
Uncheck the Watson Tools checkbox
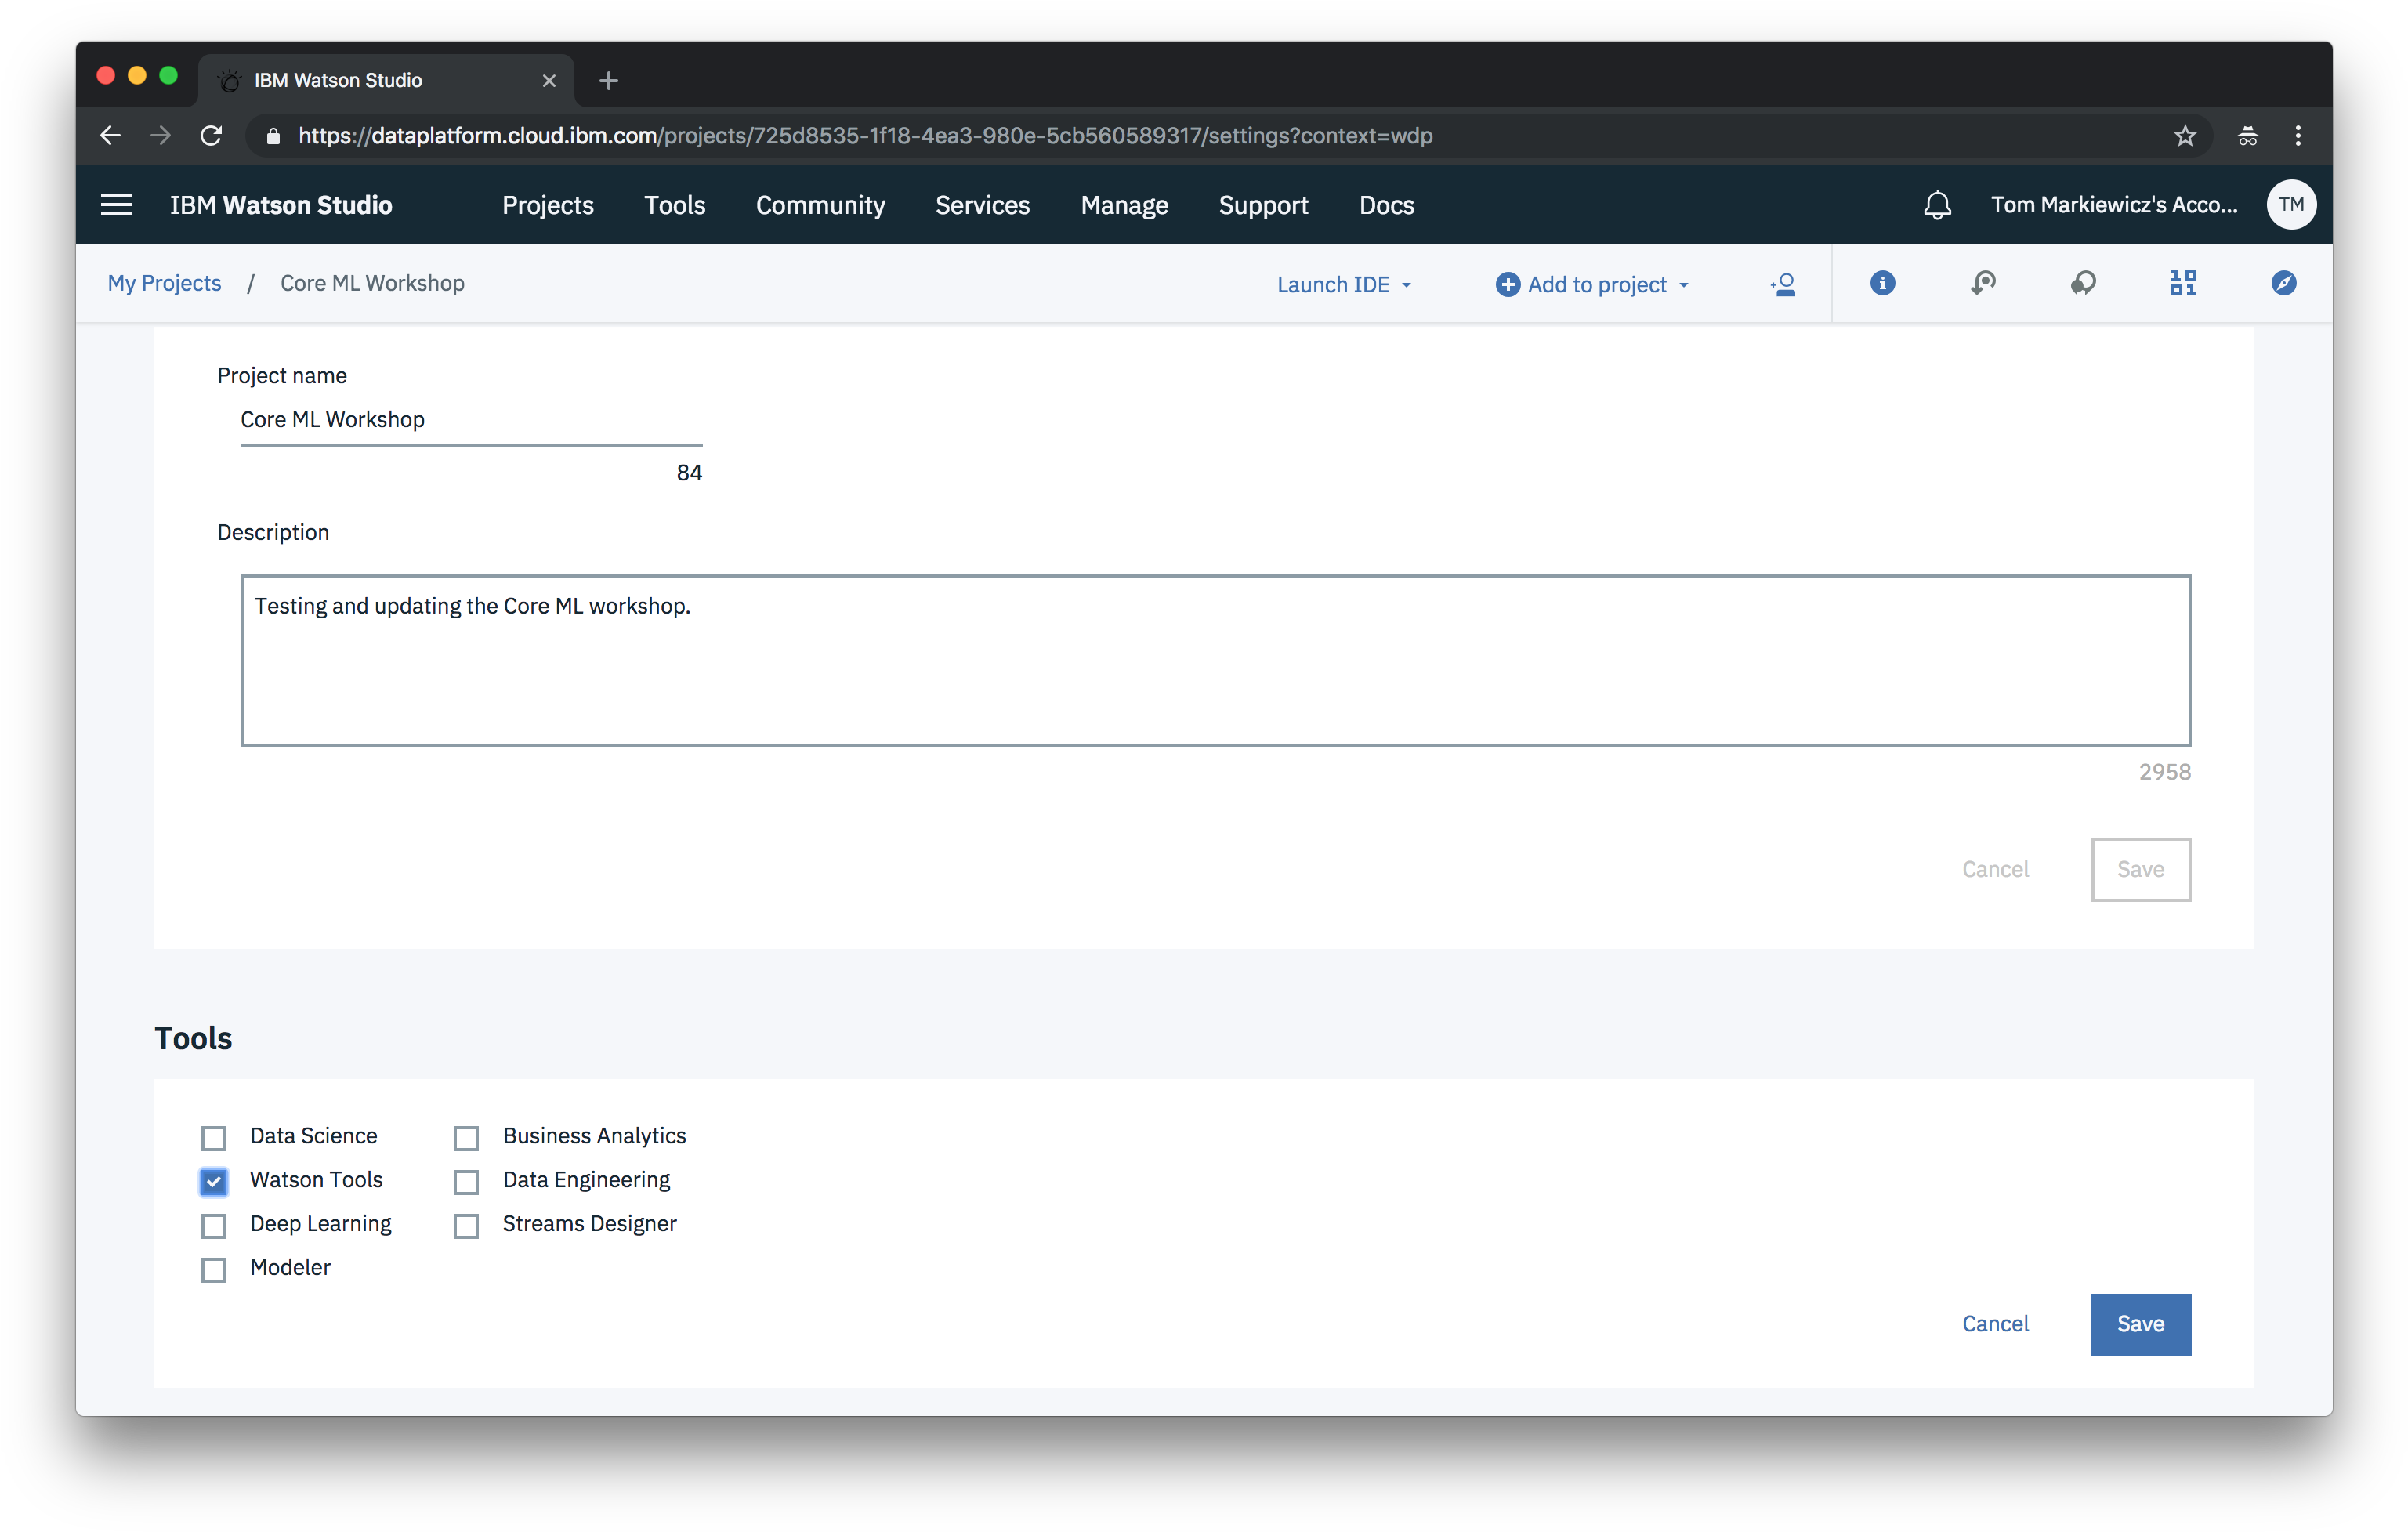pos(214,1181)
